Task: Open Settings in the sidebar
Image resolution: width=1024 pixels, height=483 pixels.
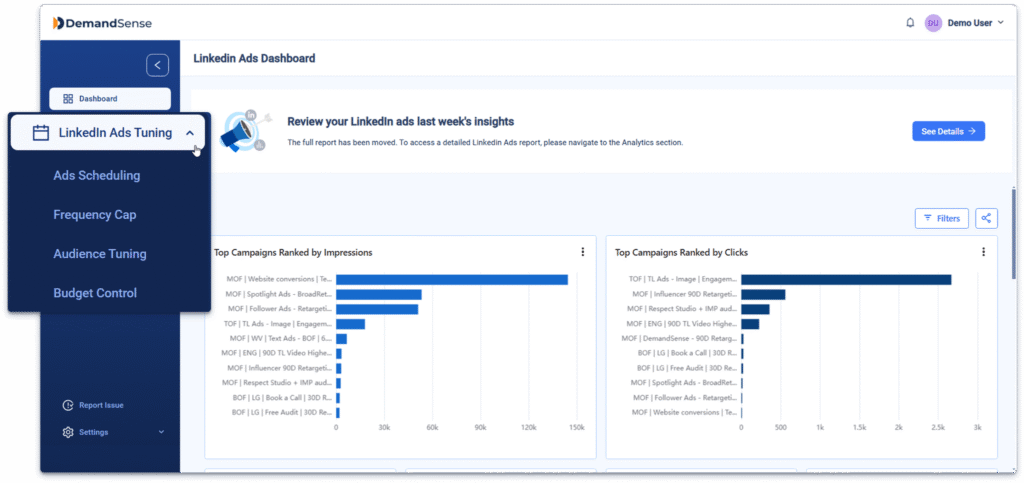Action: tap(94, 432)
